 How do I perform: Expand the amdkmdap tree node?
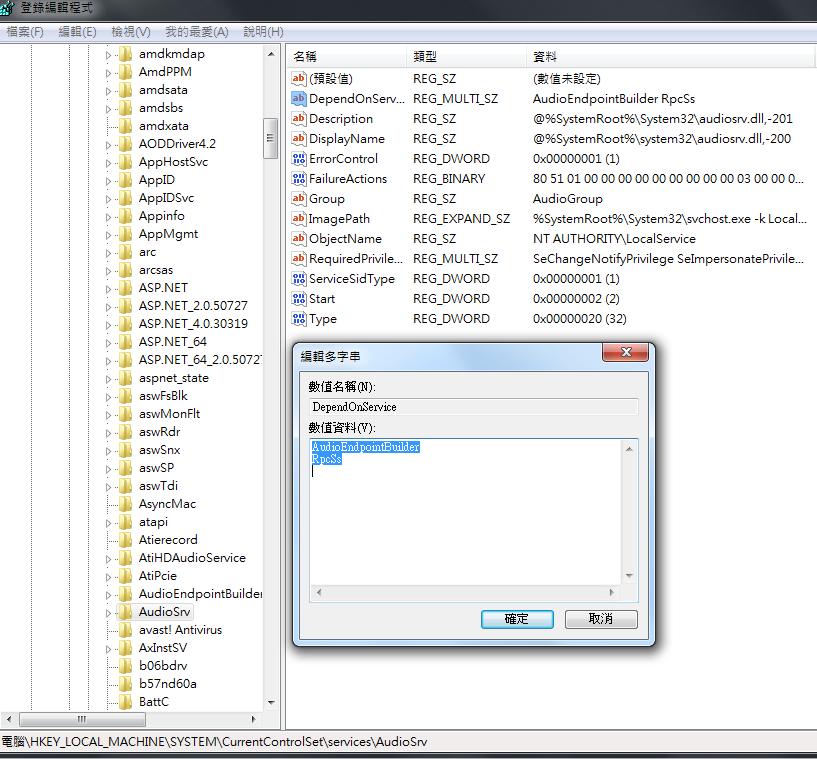pyautogui.click(x=108, y=55)
